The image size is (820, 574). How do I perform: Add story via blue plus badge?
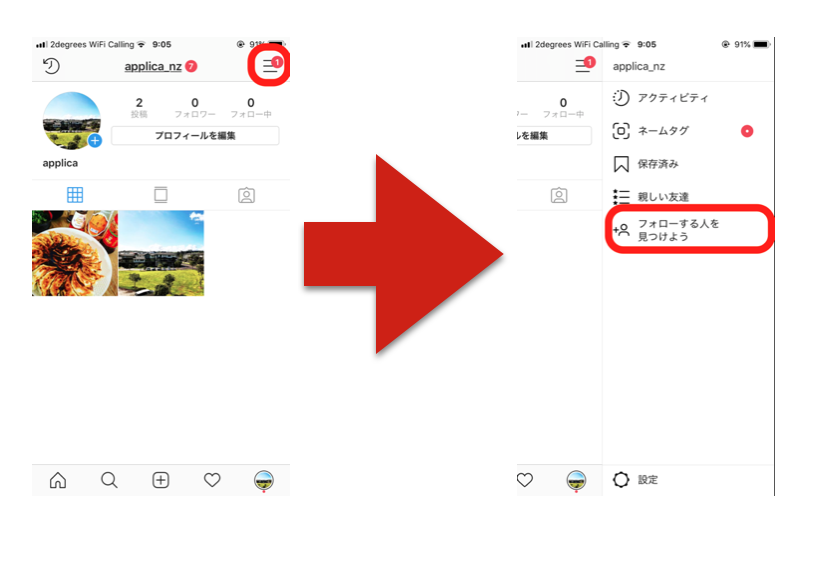point(95,141)
